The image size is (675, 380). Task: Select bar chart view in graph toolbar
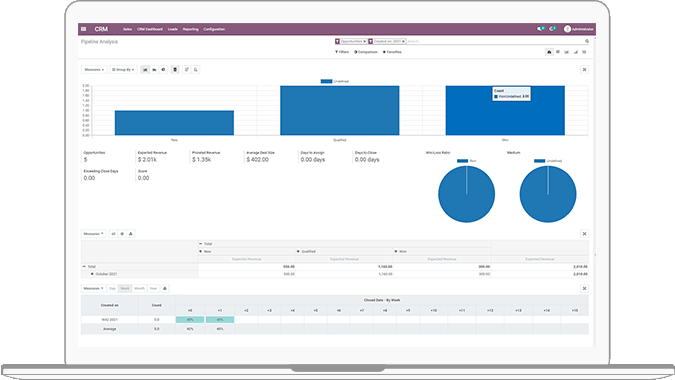coord(145,69)
